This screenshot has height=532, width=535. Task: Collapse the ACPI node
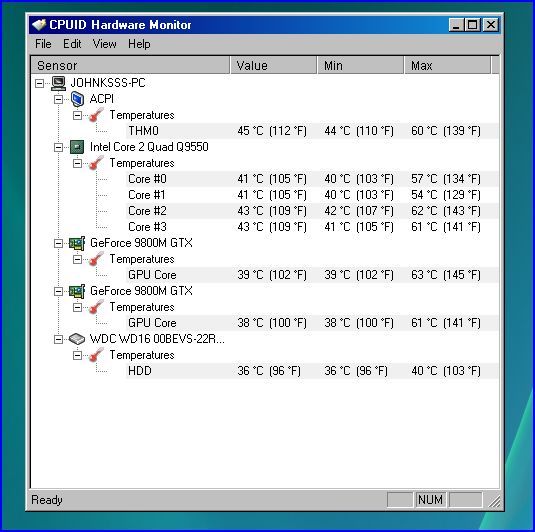click(x=59, y=99)
